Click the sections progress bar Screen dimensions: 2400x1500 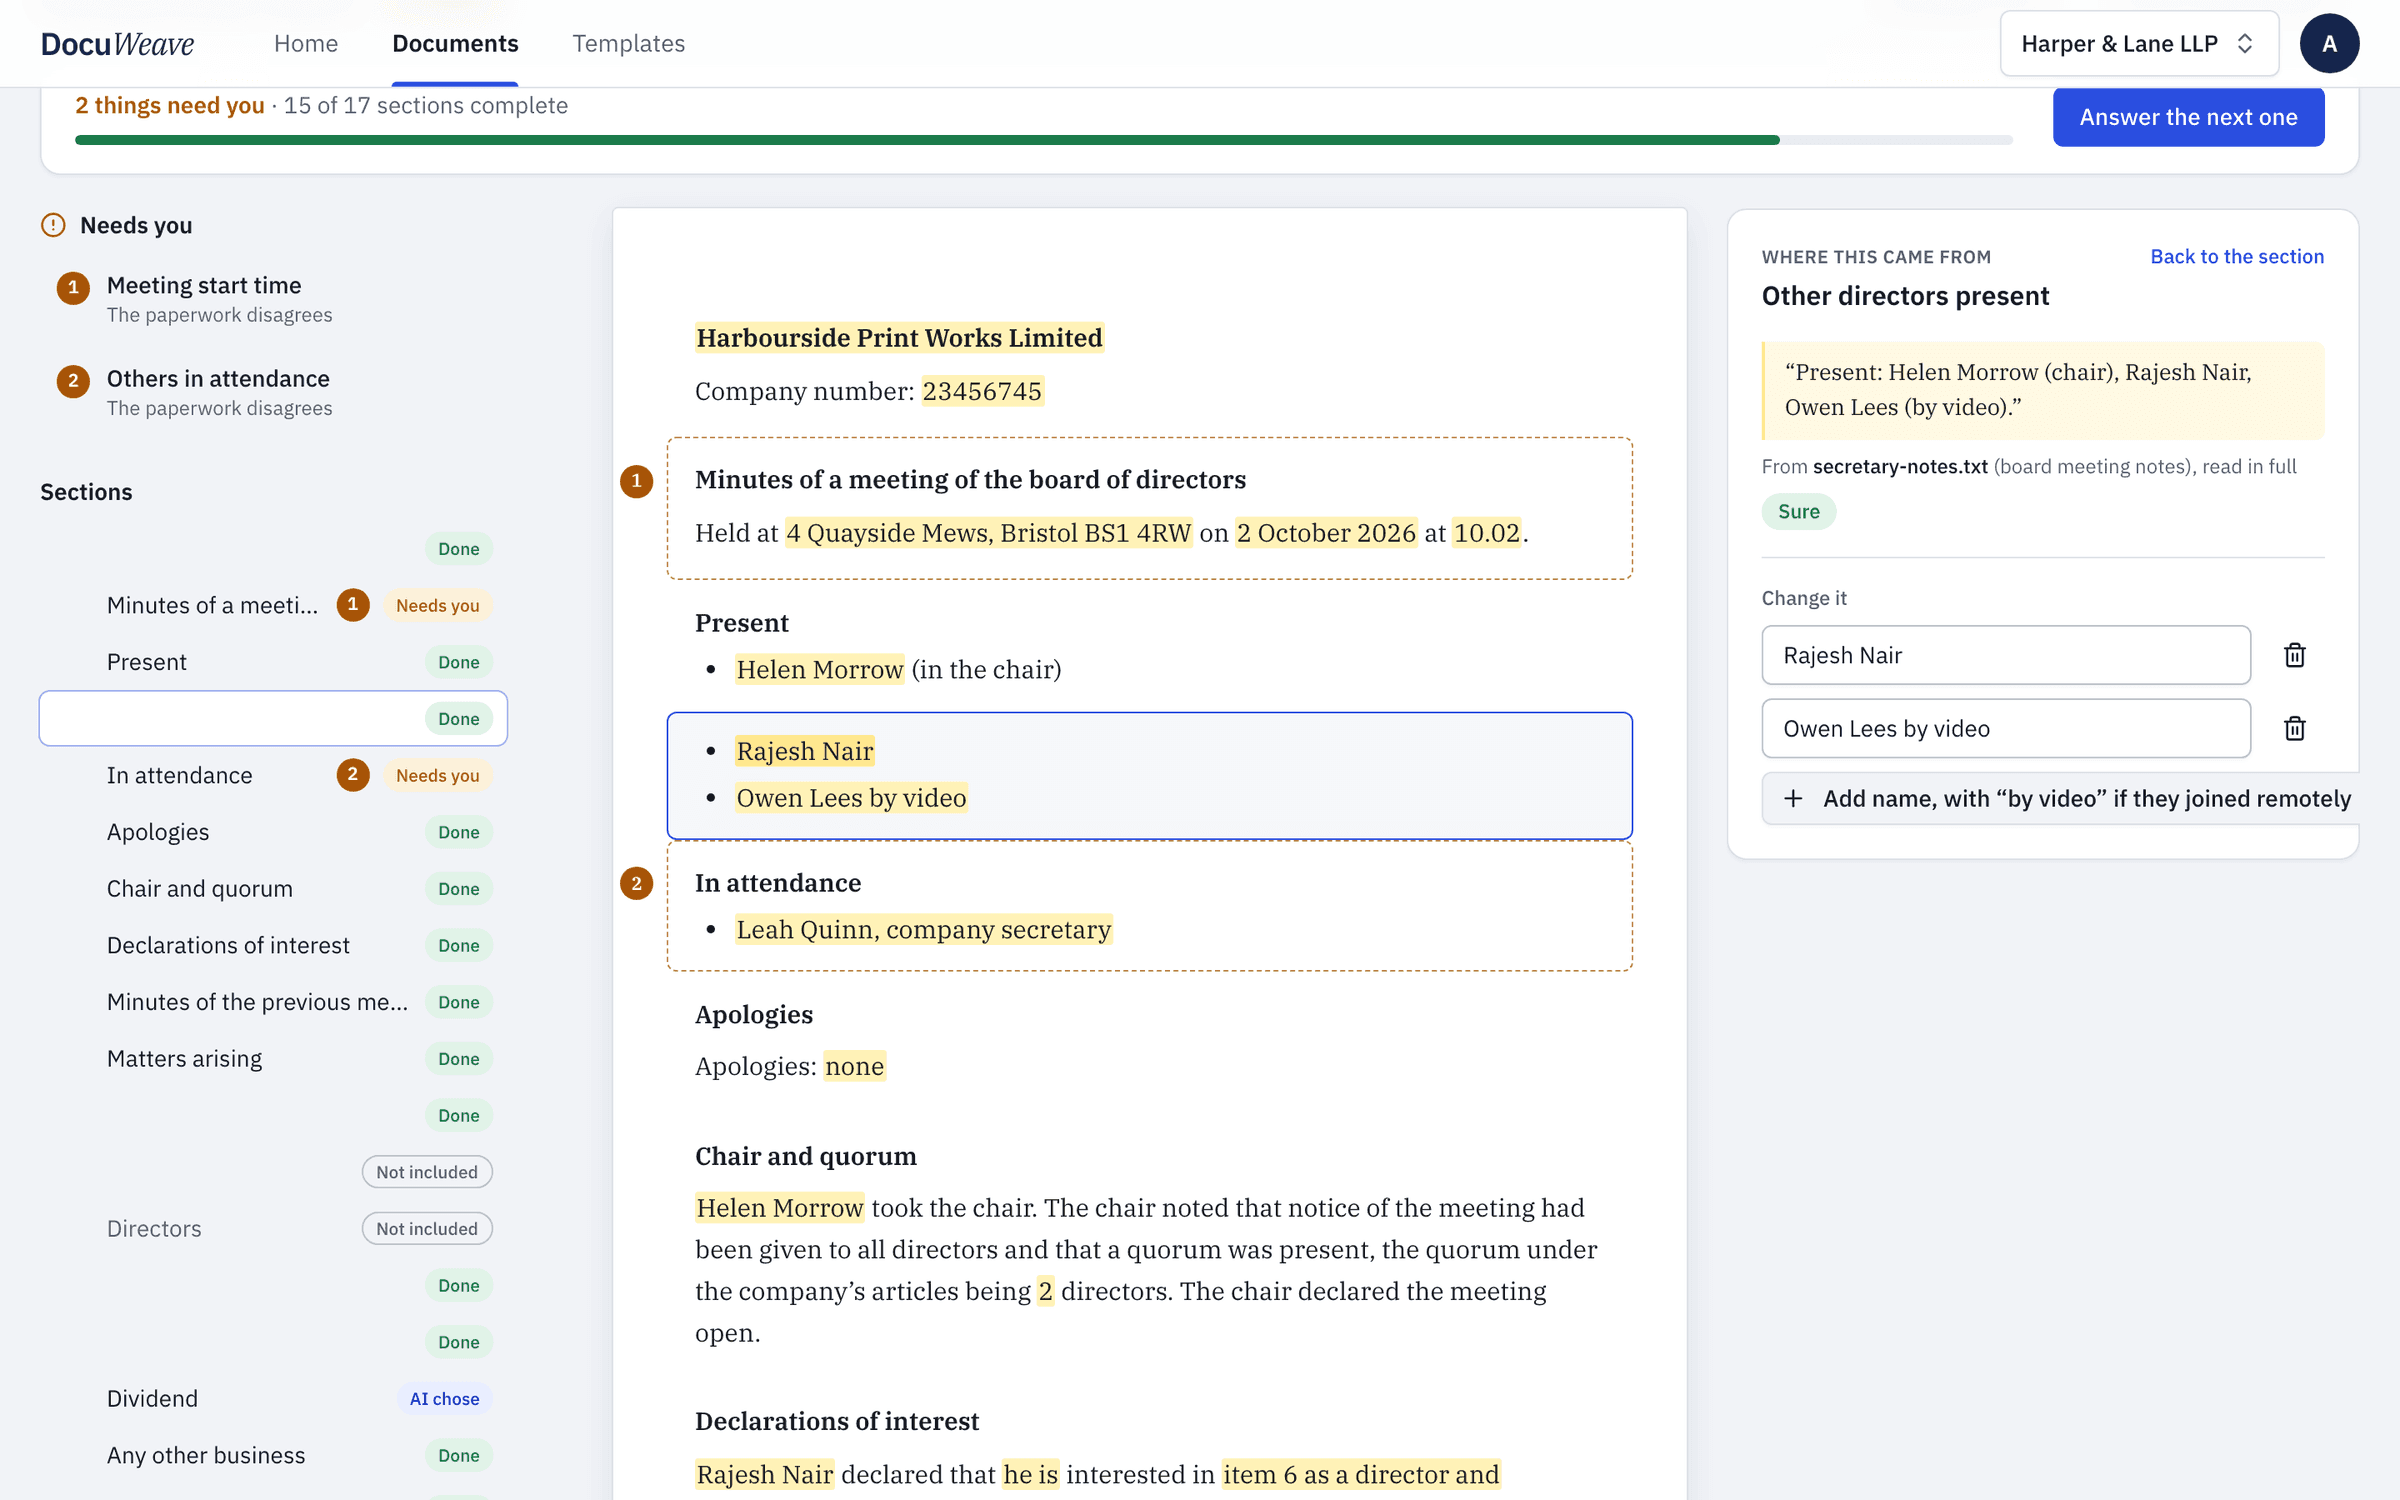1044,140
